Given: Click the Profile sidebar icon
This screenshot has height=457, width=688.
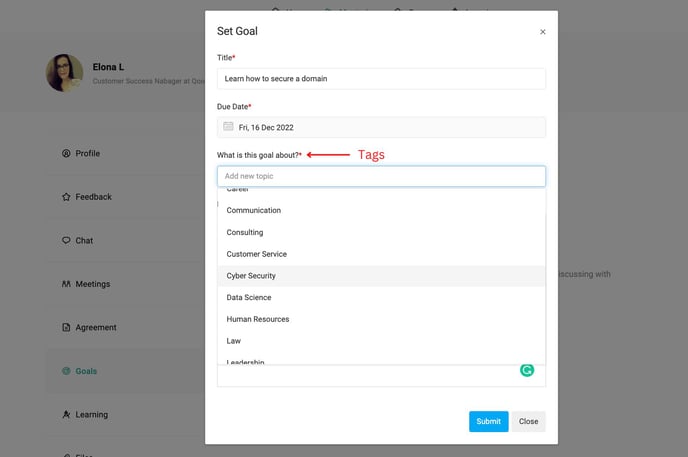Looking at the screenshot, I should 66,154.
